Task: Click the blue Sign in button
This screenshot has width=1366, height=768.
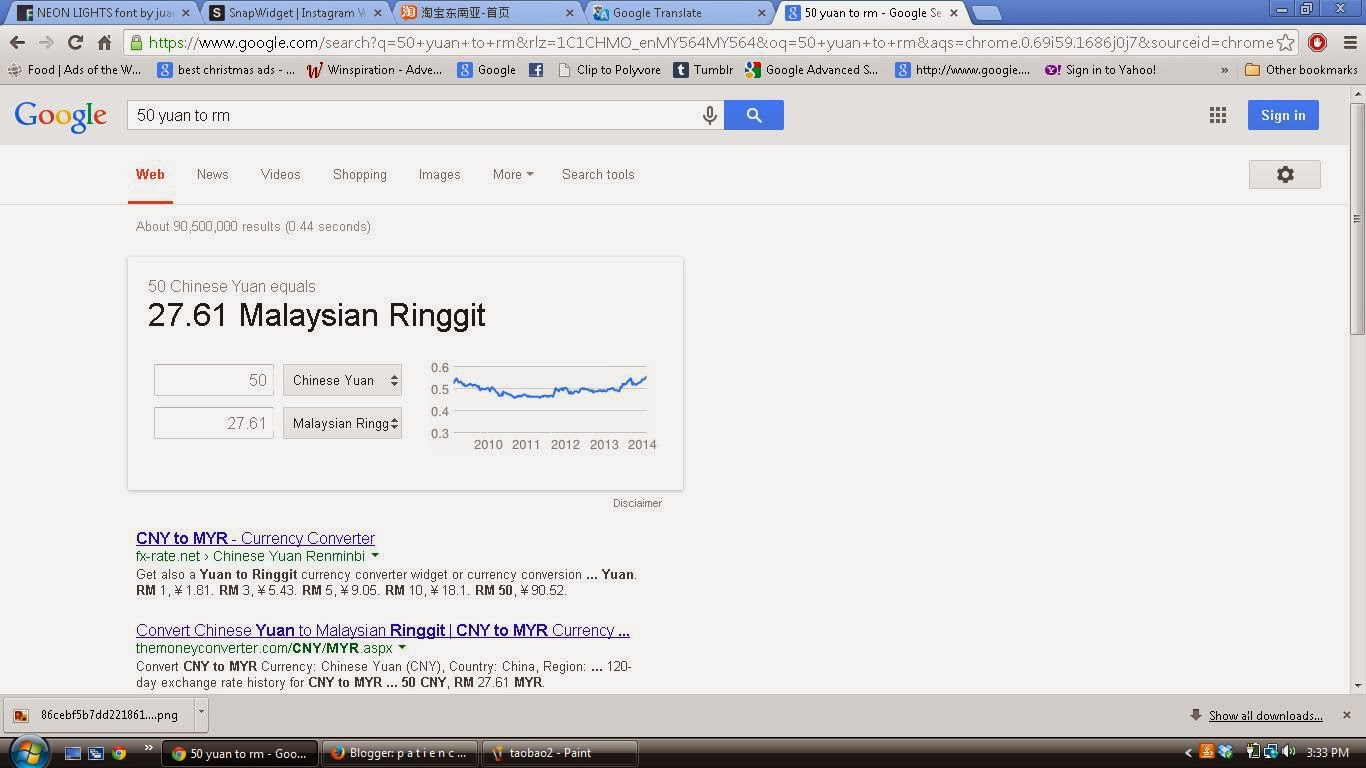Action: (1283, 115)
